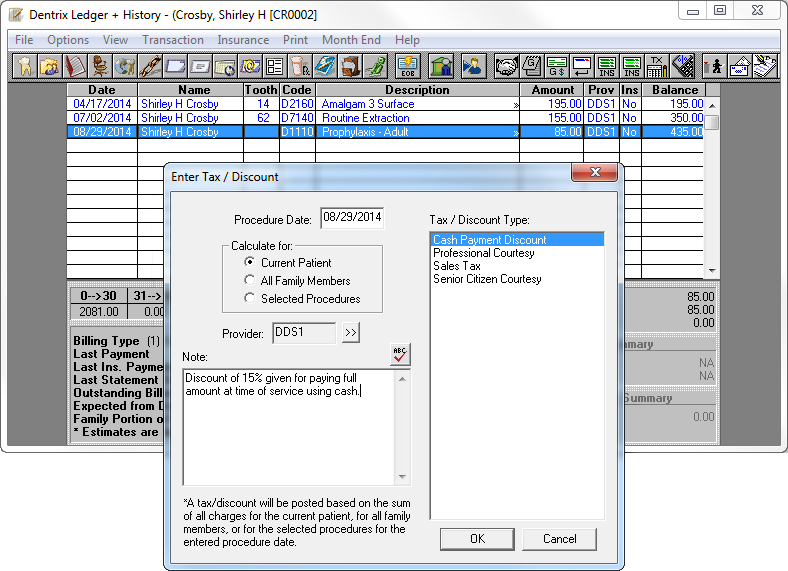Select Professional Courtesy discount type
The image size is (788, 571).
coord(517,253)
